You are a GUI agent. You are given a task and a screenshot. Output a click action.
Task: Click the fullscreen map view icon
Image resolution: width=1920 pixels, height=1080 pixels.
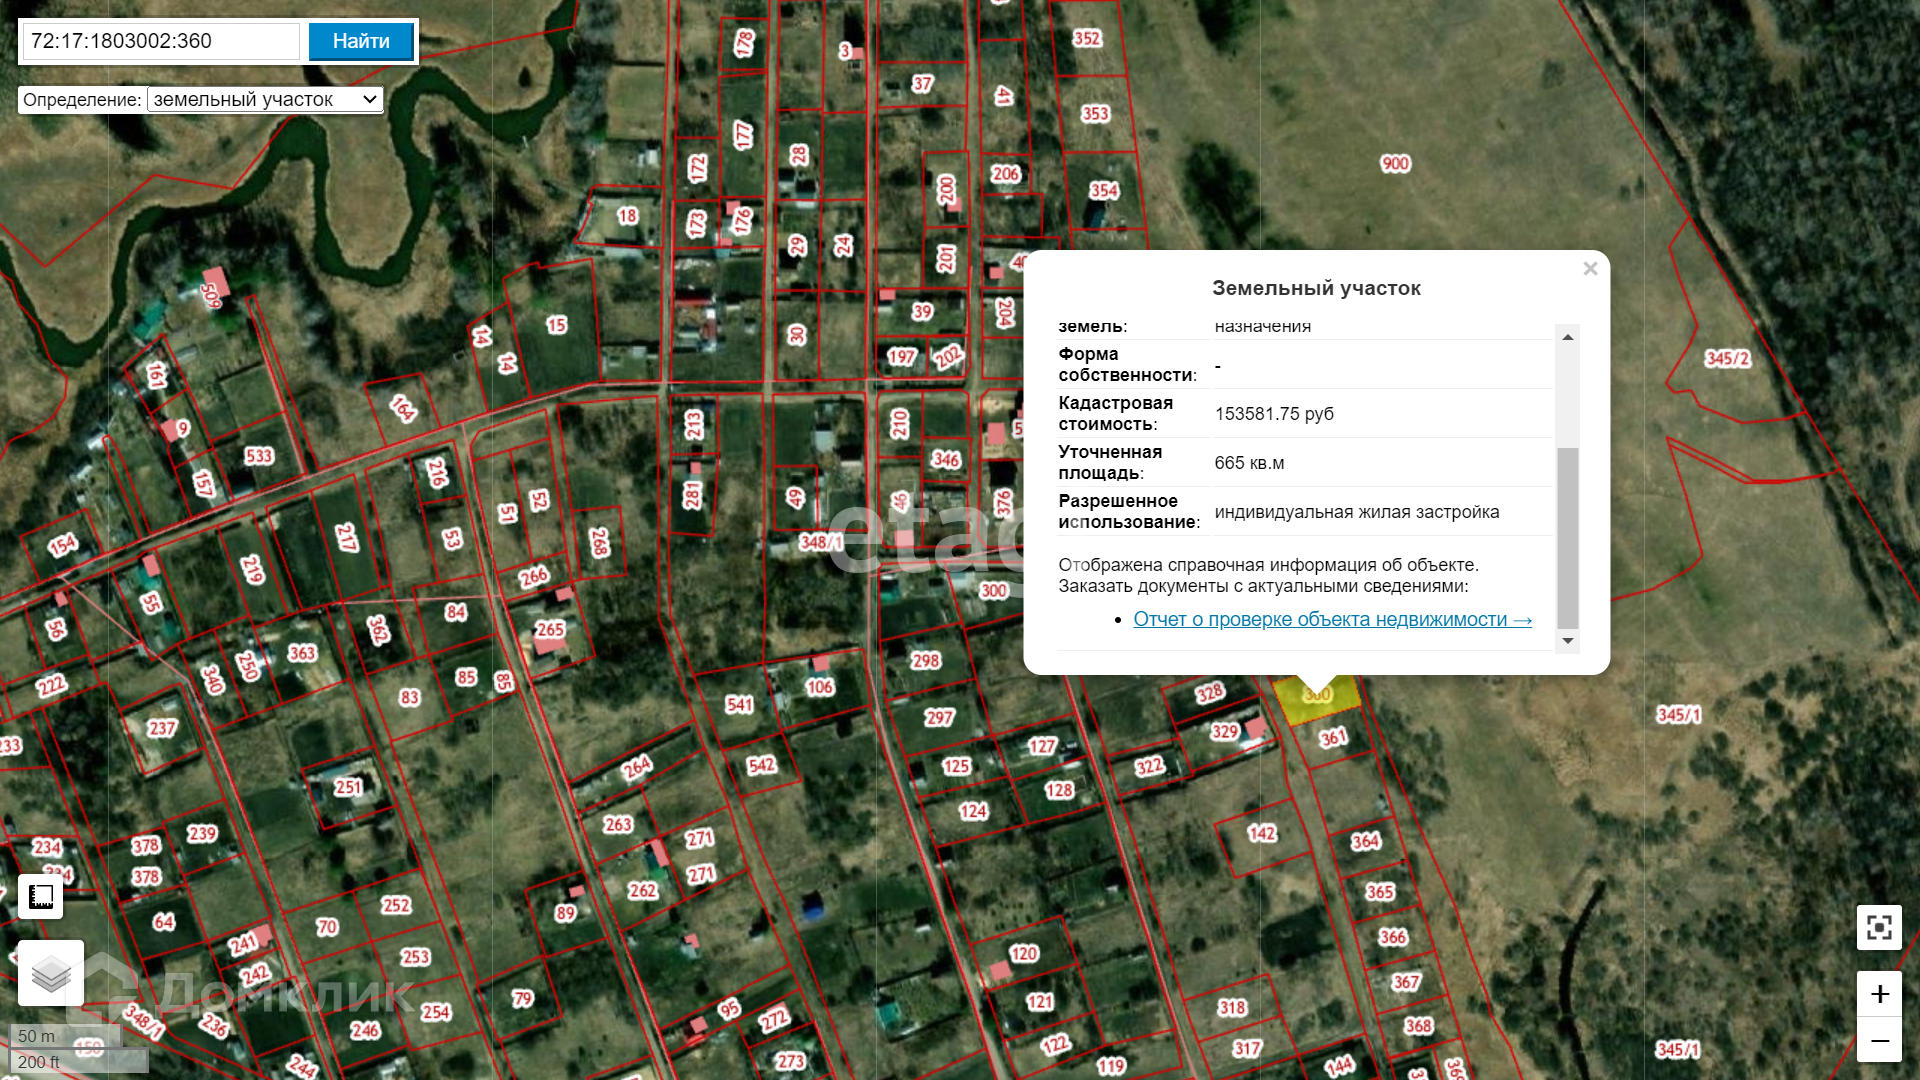(x=1879, y=928)
